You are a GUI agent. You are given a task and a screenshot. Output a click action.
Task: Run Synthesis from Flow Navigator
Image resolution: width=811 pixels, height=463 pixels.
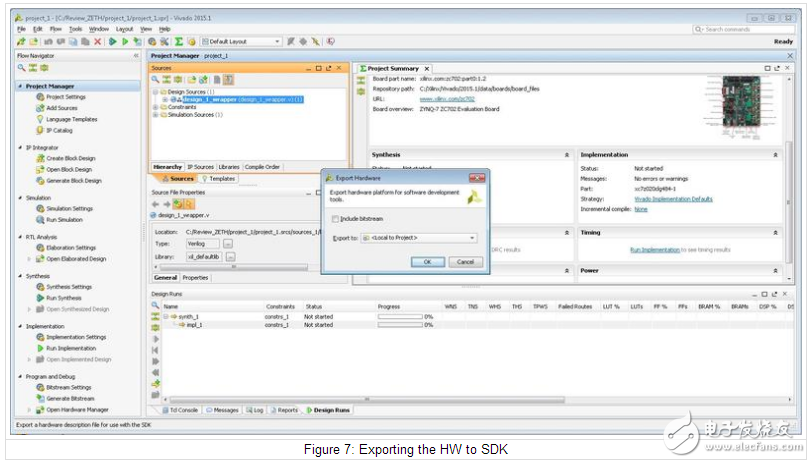click(x=40, y=298)
